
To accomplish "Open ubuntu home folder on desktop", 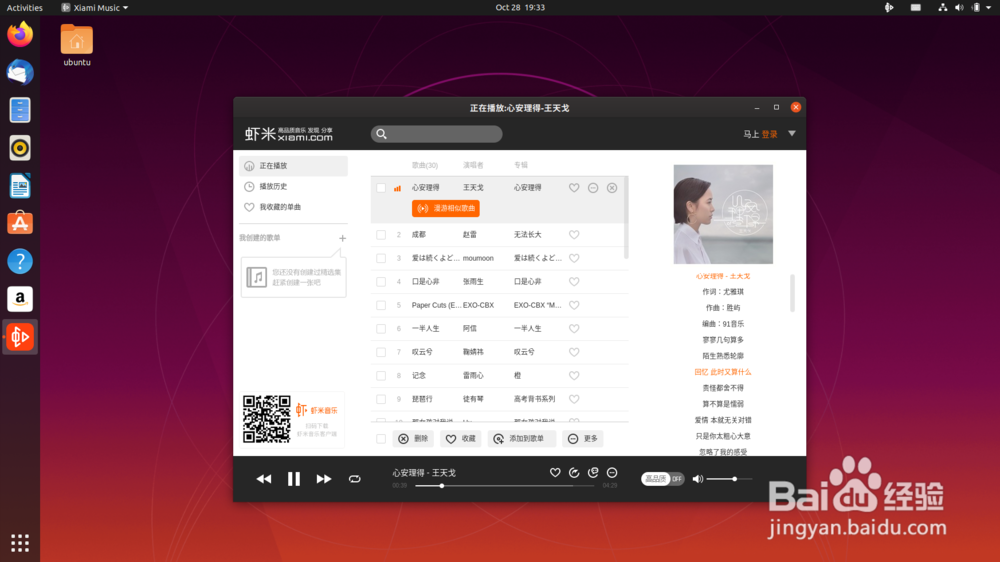I will click(x=77, y=45).
